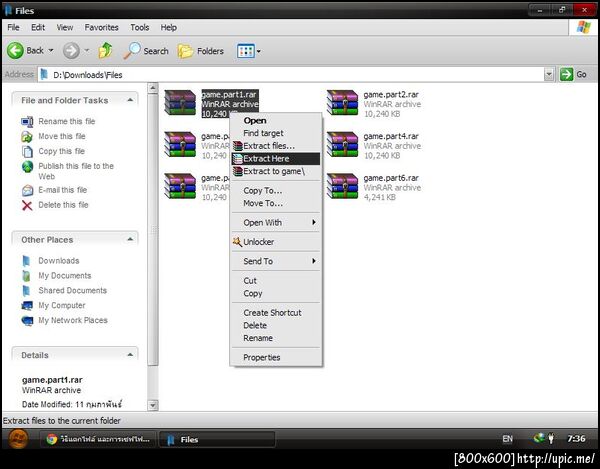Screen dimensions: 600x469
Task: Toggle the Folders pane button
Action: (x=201, y=51)
